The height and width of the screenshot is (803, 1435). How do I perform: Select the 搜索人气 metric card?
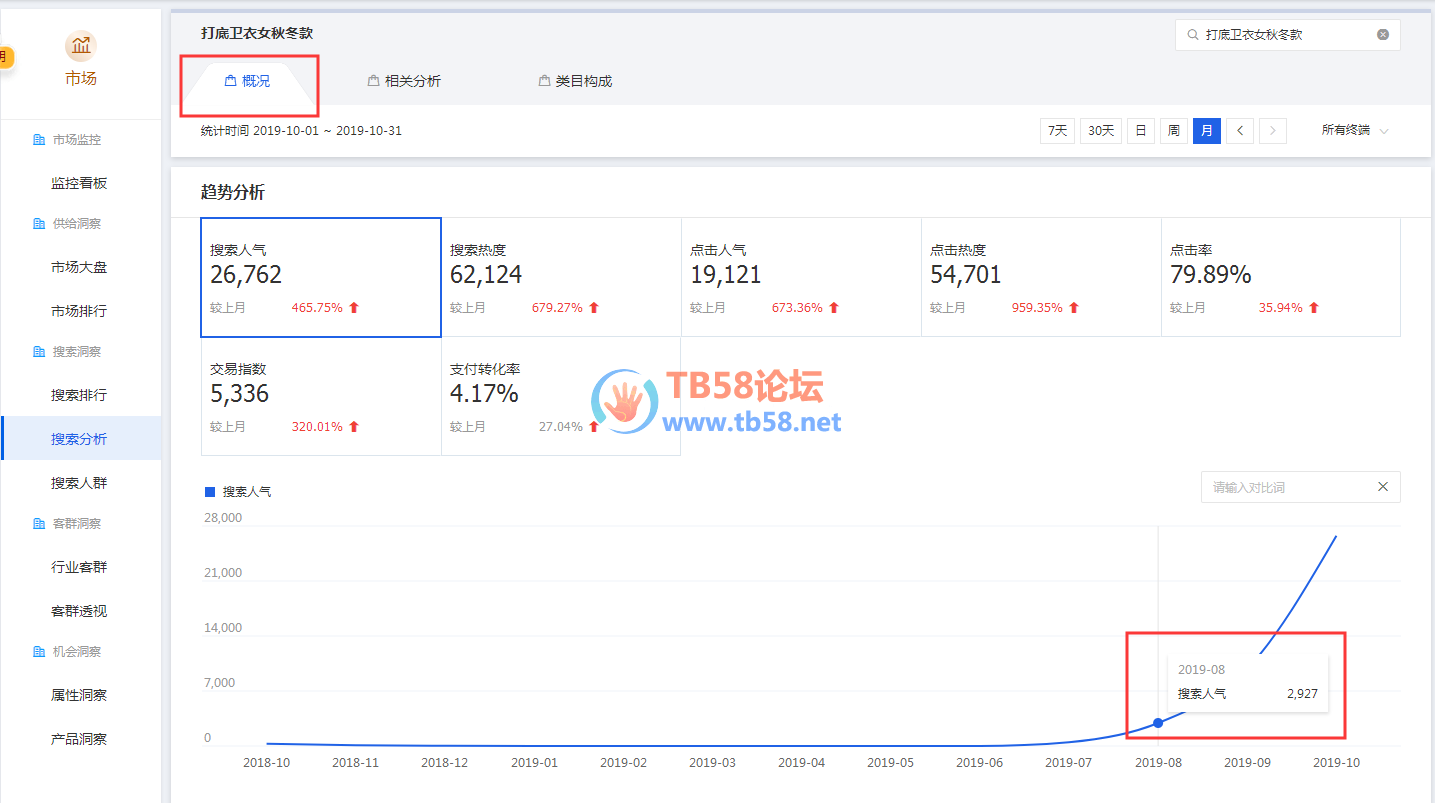click(321, 278)
